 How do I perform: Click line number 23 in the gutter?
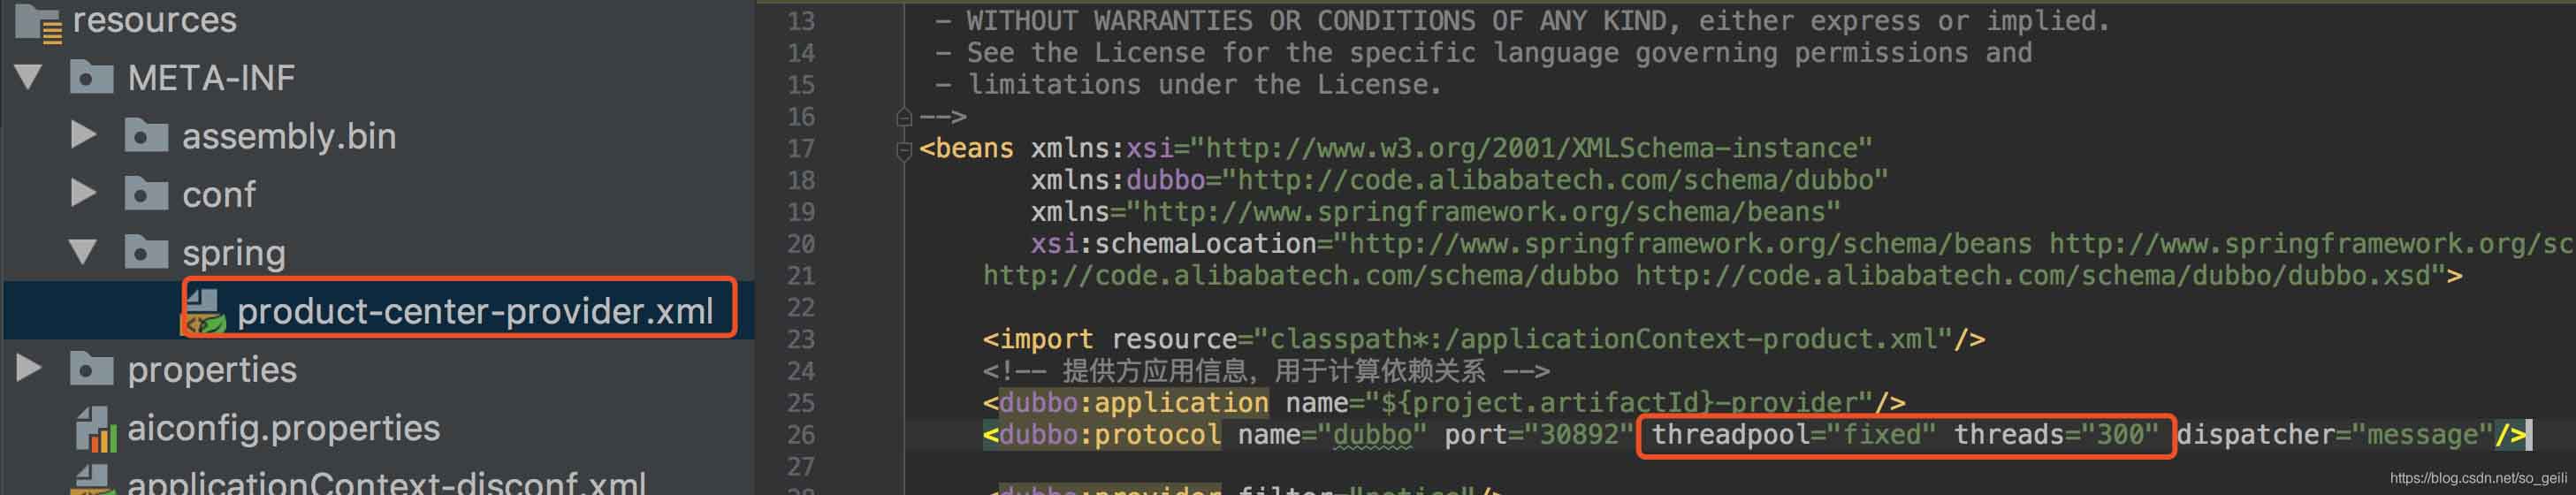801,339
